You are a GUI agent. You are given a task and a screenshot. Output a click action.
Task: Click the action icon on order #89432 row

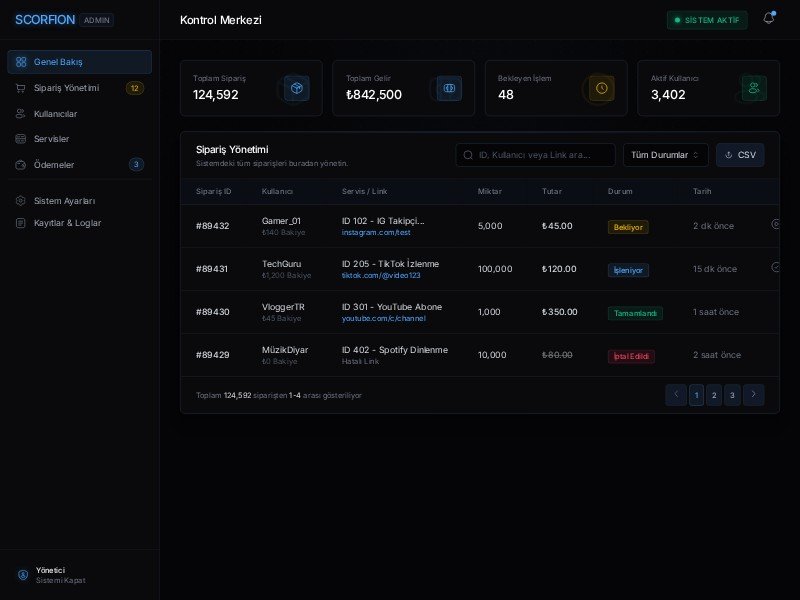pos(775,225)
